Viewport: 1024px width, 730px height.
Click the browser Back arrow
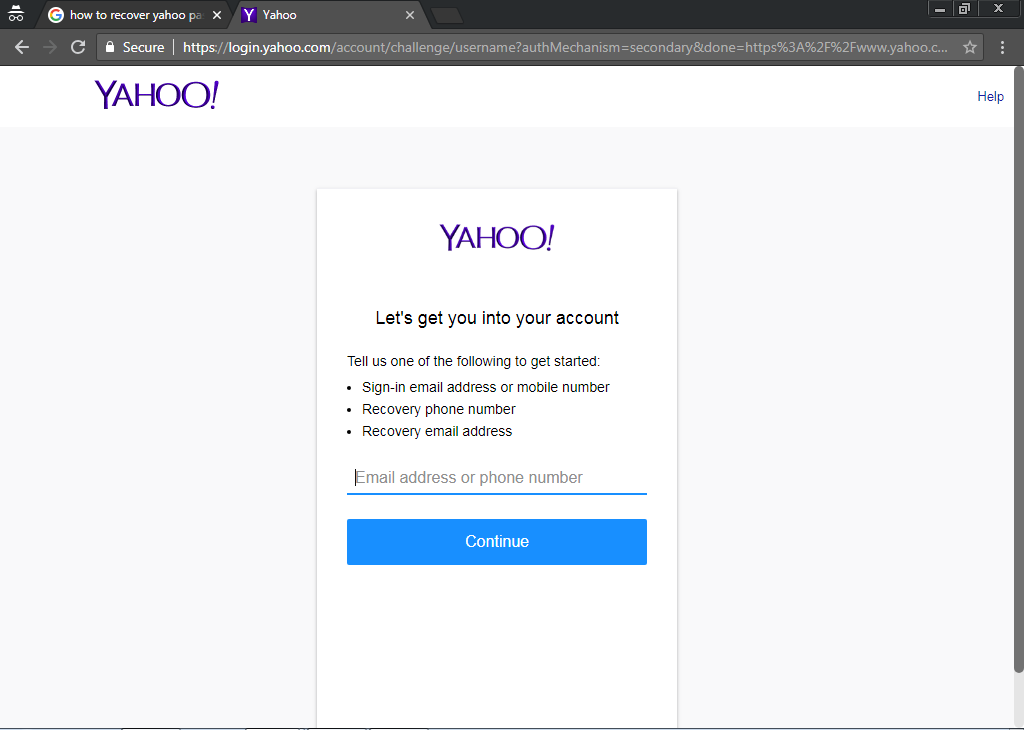22,47
